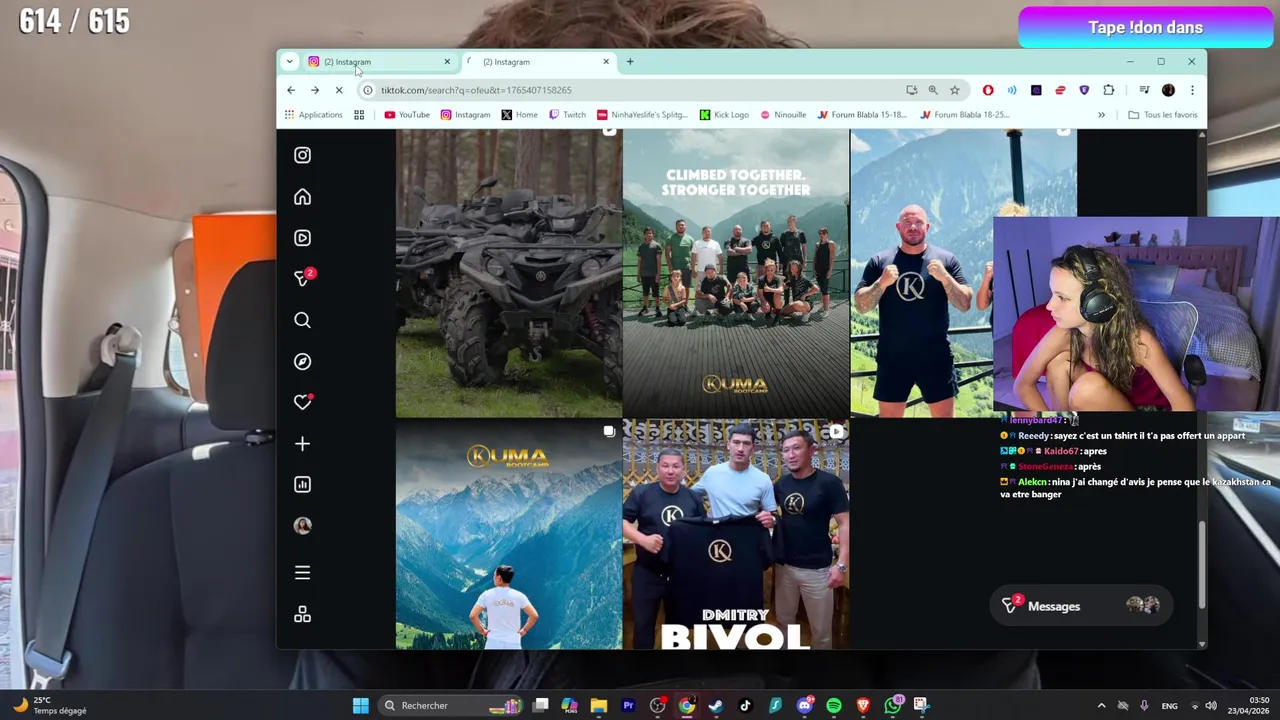Viewport: 1280px width, 720px height.
Task: Open the Opera-style red extension icon
Action: point(988,90)
